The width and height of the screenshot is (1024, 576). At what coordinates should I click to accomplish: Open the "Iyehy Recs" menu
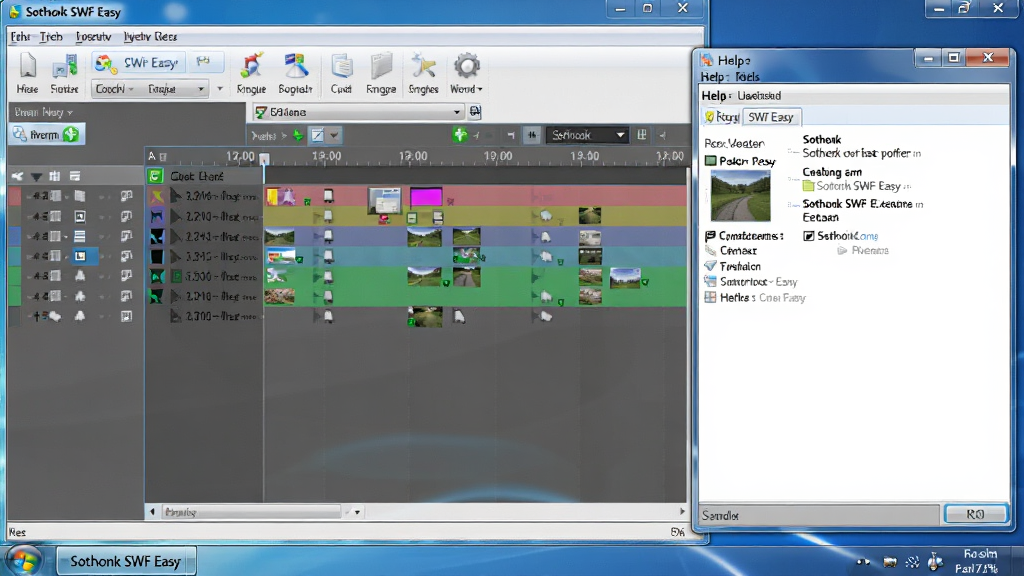coord(150,37)
